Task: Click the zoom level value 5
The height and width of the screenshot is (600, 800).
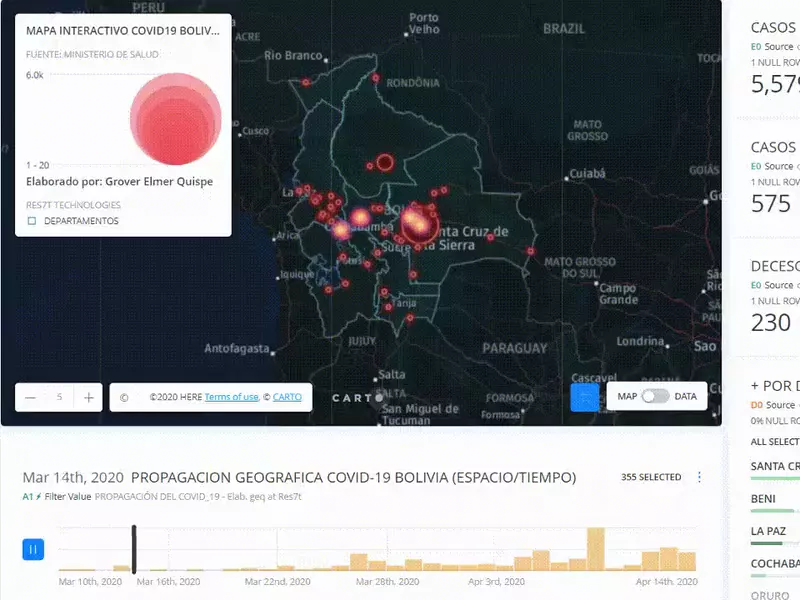Action: pyautogui.click(x=60, y=397)
